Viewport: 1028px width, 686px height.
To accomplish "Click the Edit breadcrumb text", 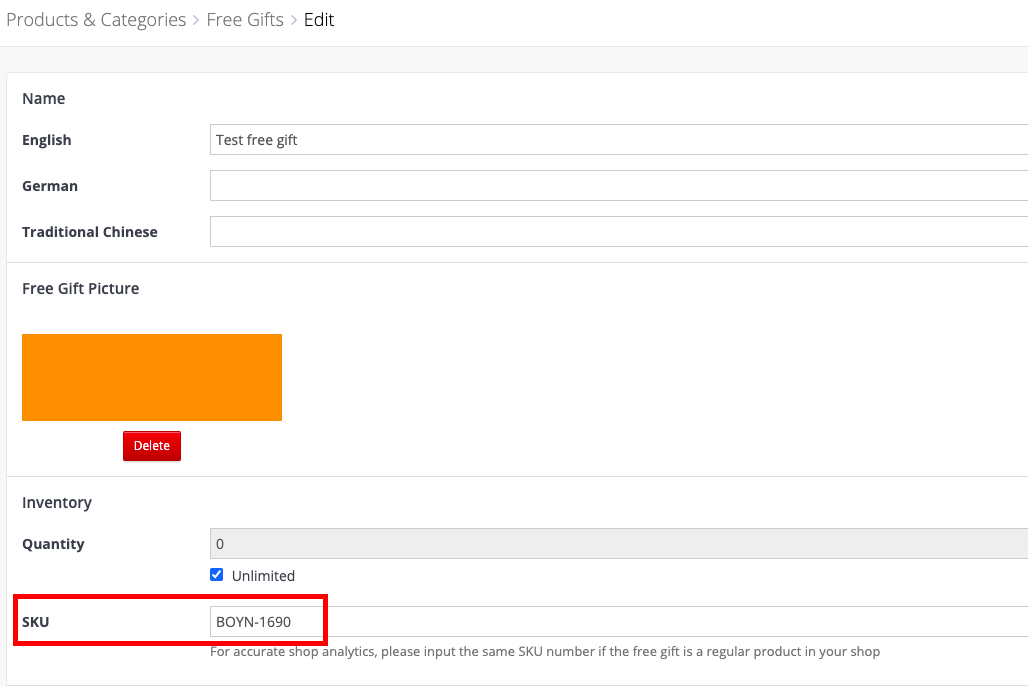I will click(319, 20).
